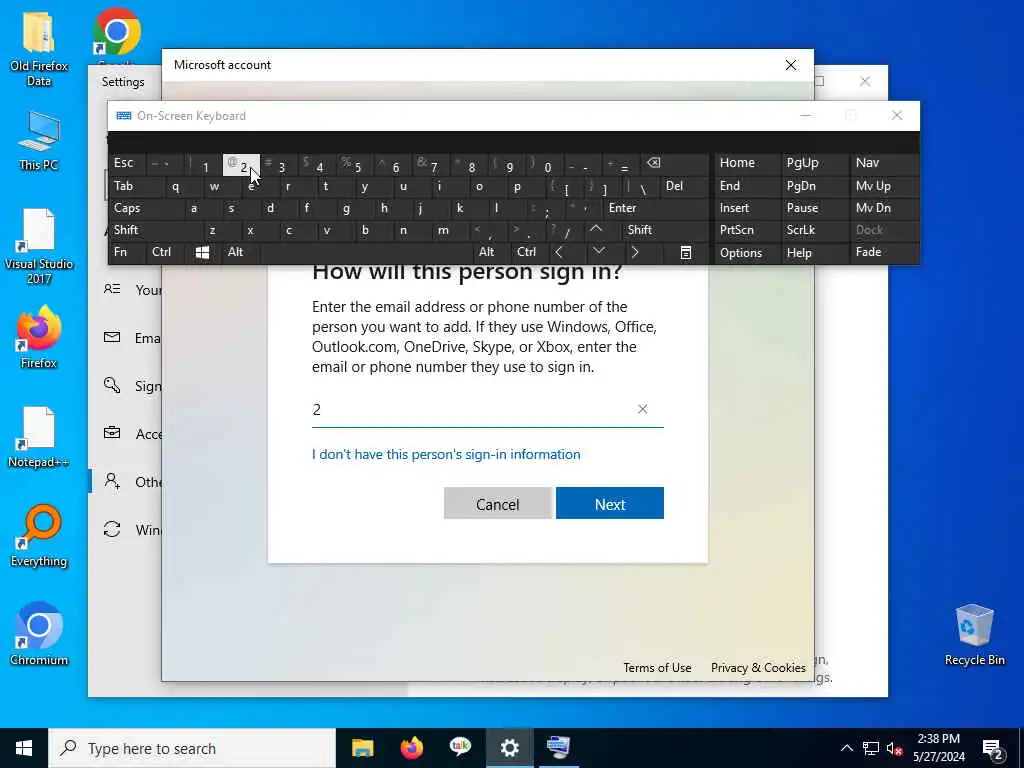This screenshot has width=1024, height=768.
Task: Click the End key on keyboard
Action: coord(747,187)
